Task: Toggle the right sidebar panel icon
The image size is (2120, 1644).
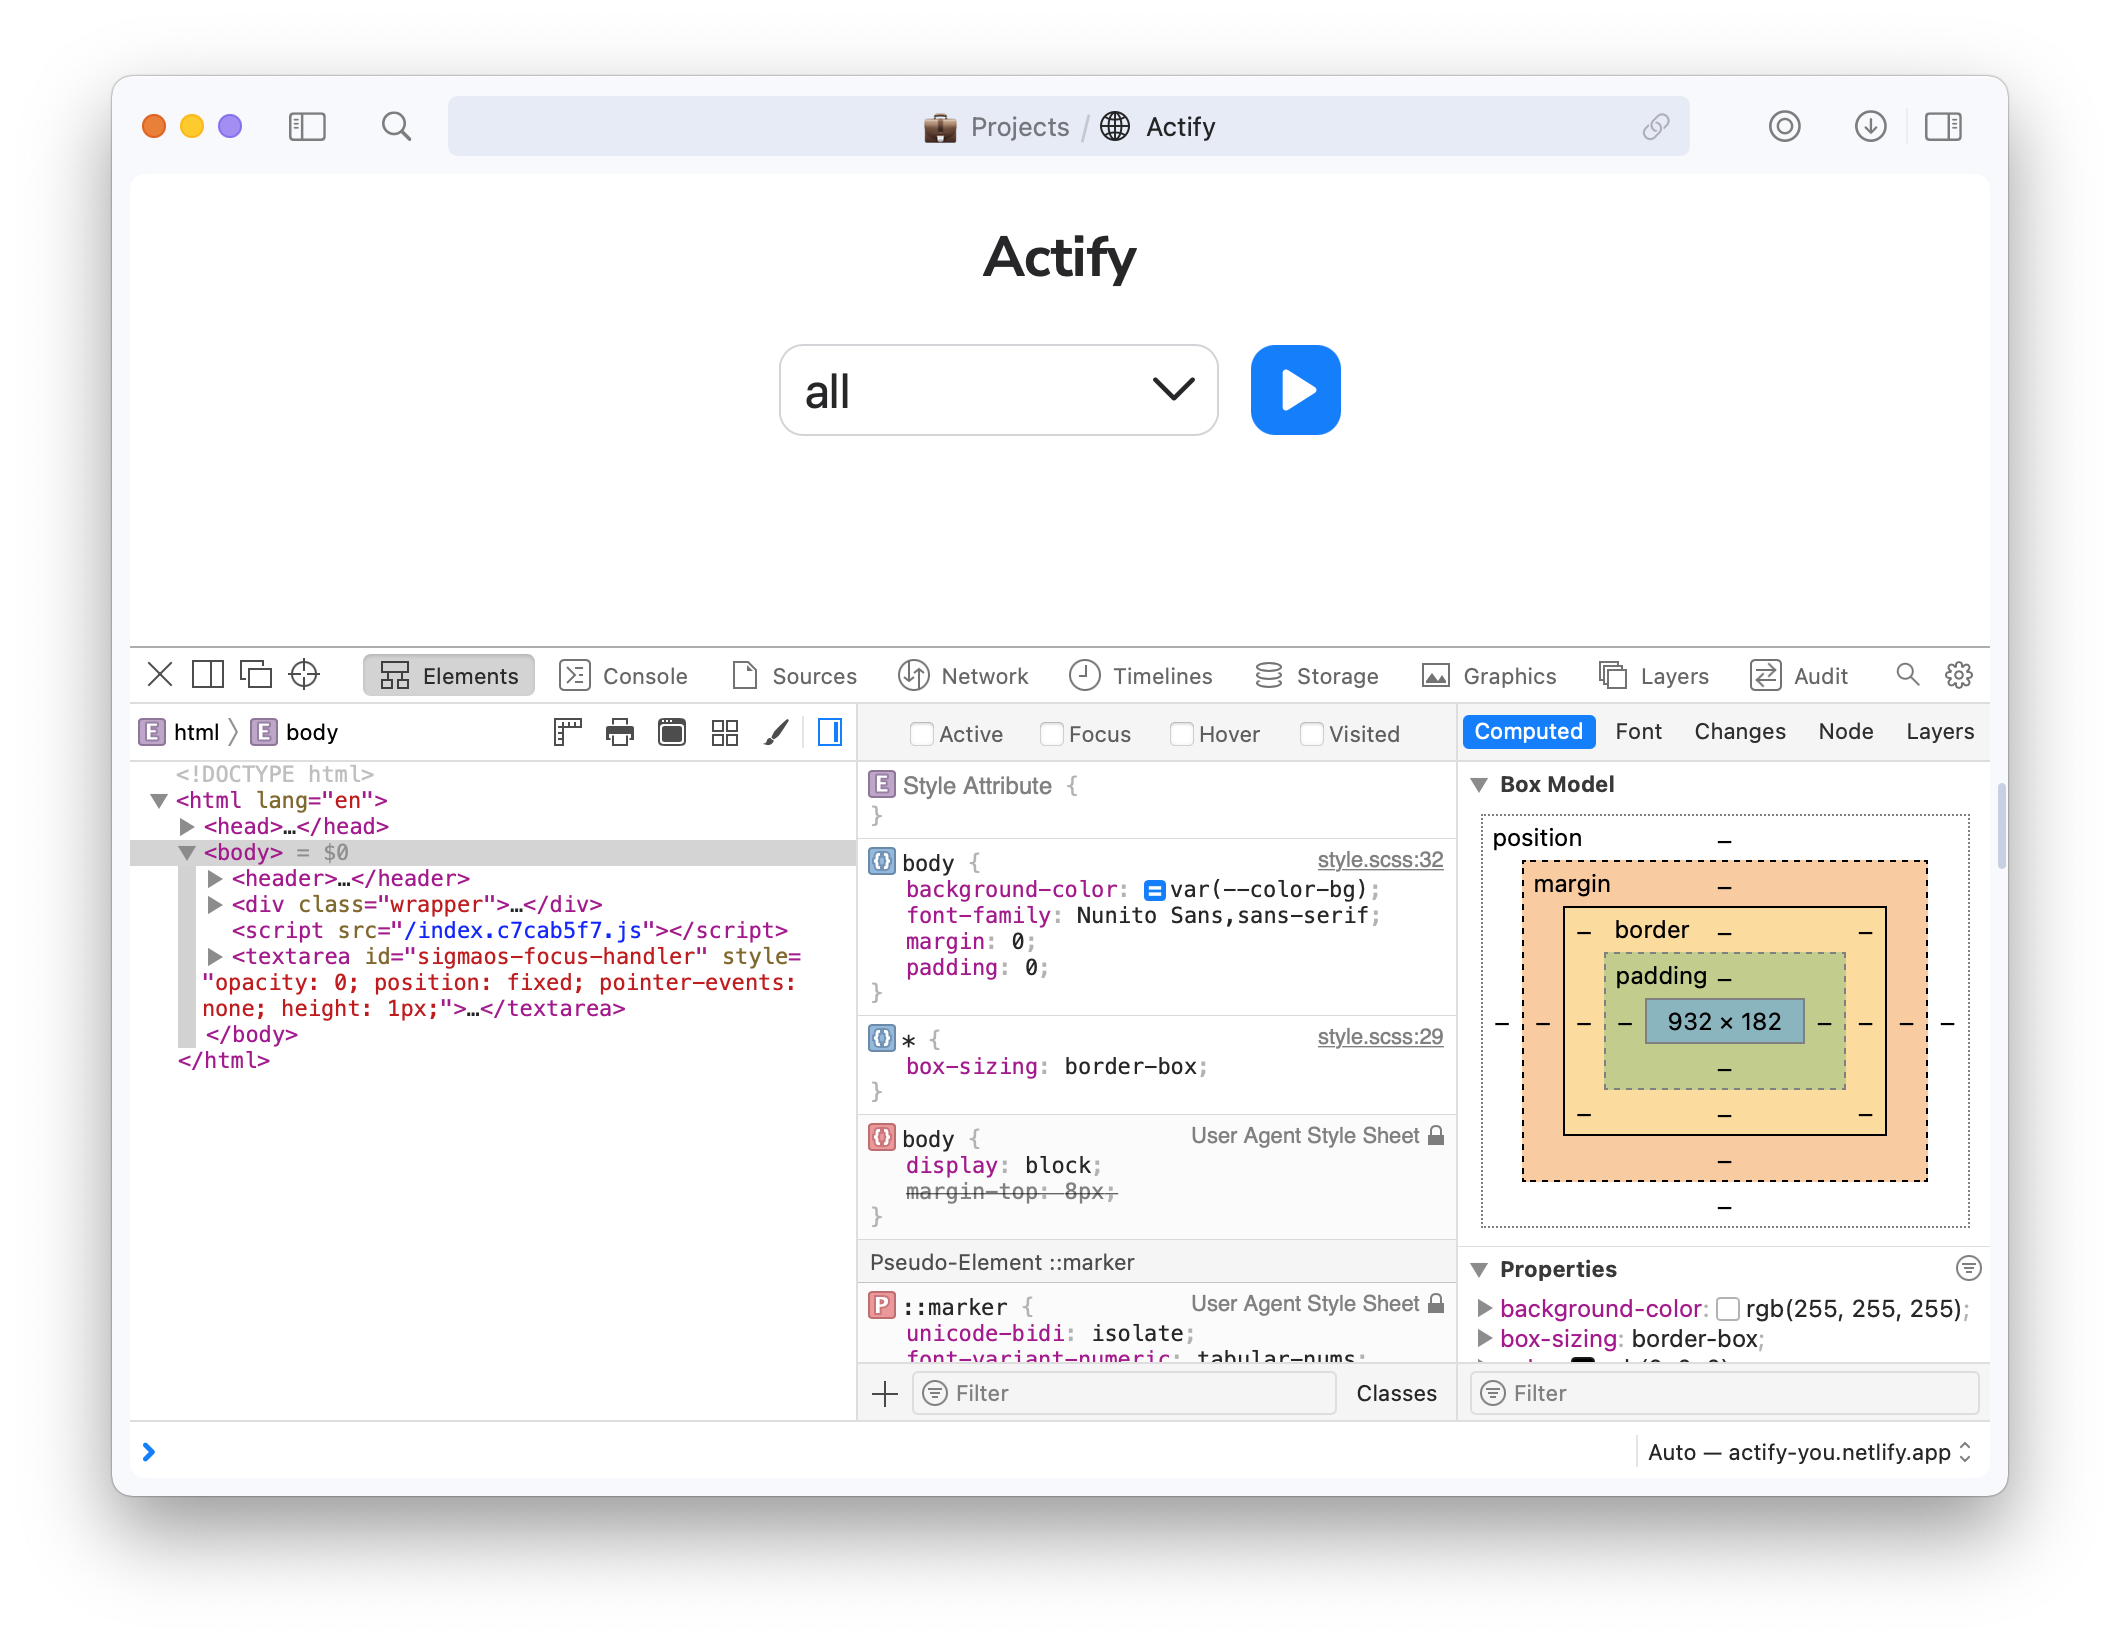Action: click(x=1943, y=127)
